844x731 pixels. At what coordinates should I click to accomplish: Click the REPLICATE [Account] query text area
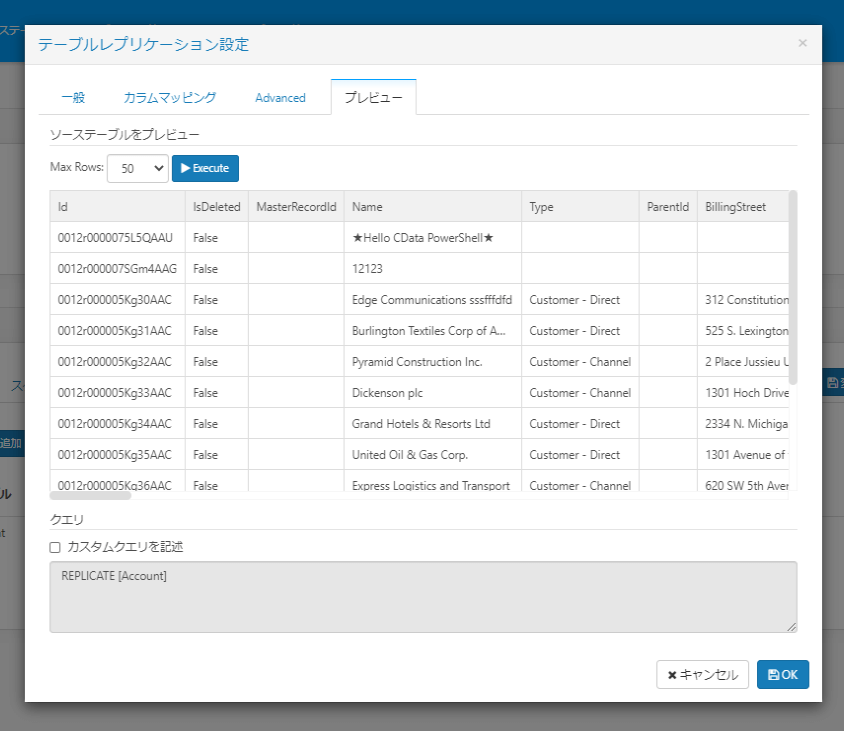coord(423,596)
